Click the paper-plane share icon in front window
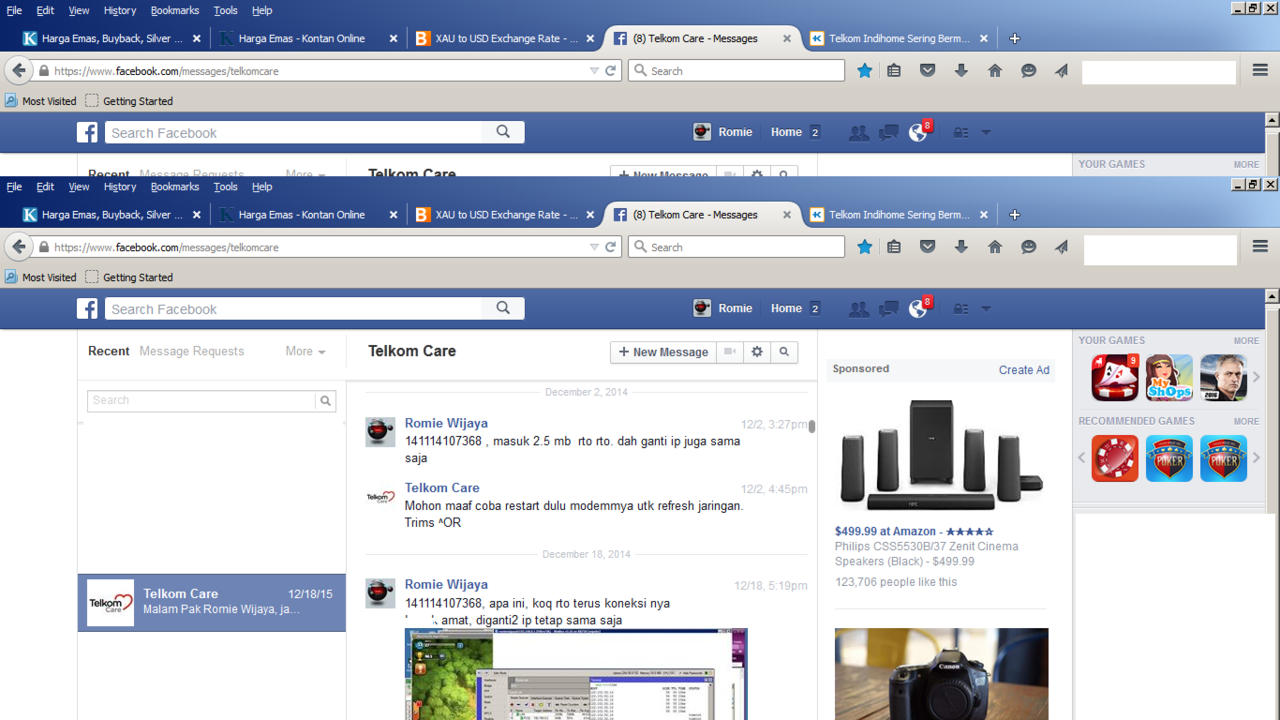 pos(1061,247)
